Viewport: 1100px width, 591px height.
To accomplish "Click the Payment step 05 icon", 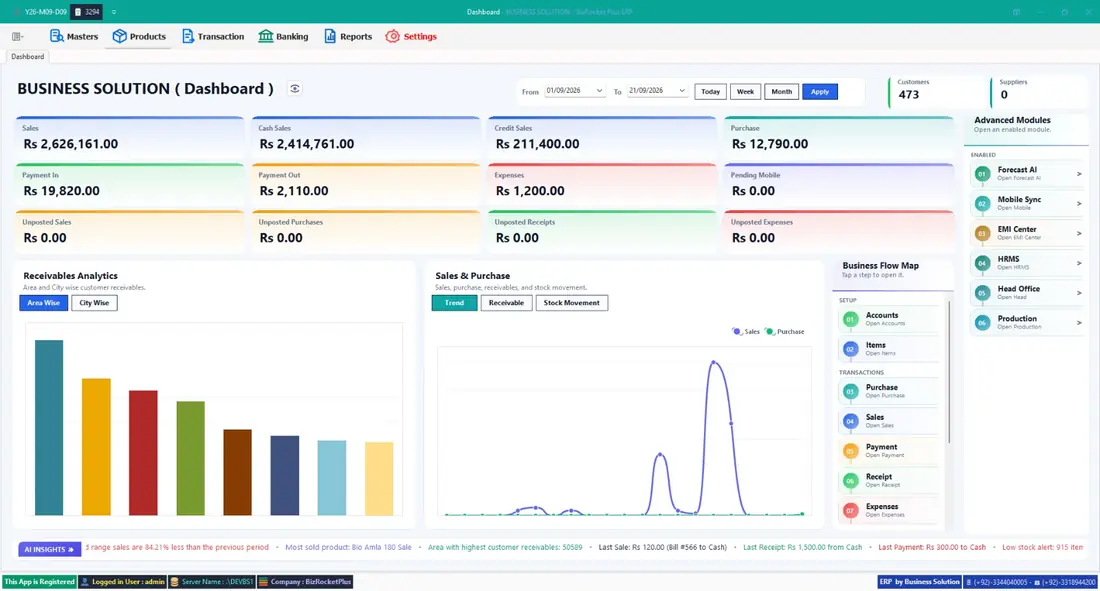I will pyautogui.click(x=850, y=451).
